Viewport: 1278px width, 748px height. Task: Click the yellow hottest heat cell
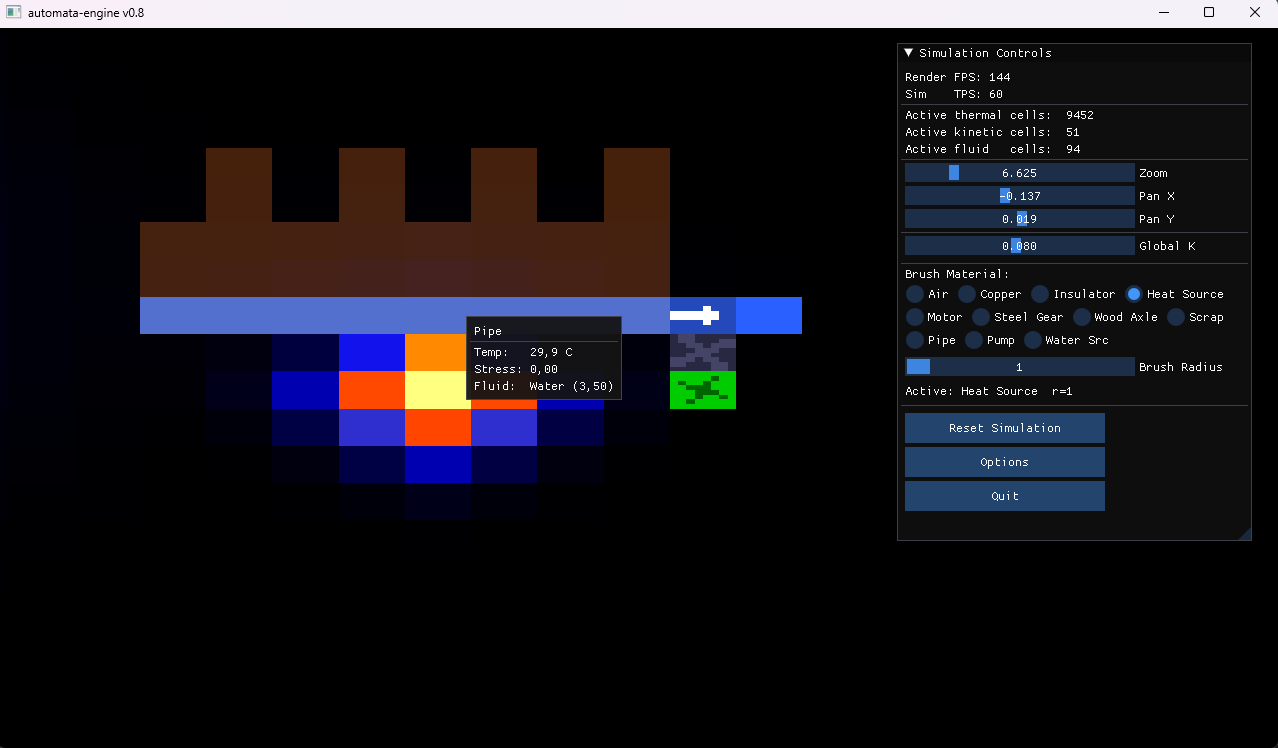438,390
